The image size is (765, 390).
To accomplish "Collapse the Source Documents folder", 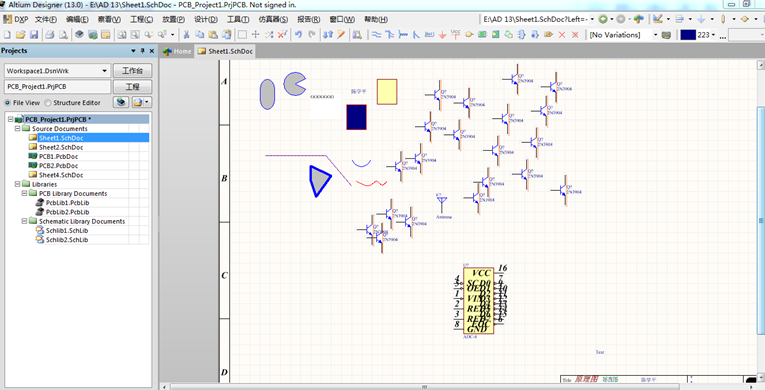I will pyautogui.click(x=18, y=128).
